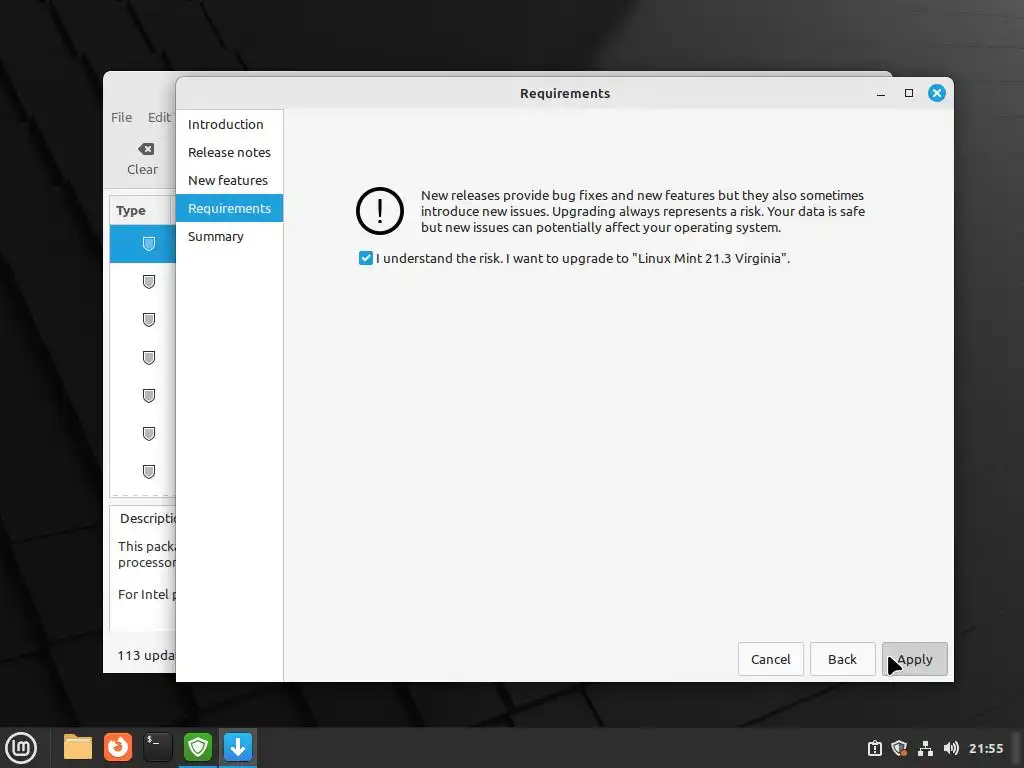
Task: Click the update shield tray icon
Action: click(x=899, y=748)
